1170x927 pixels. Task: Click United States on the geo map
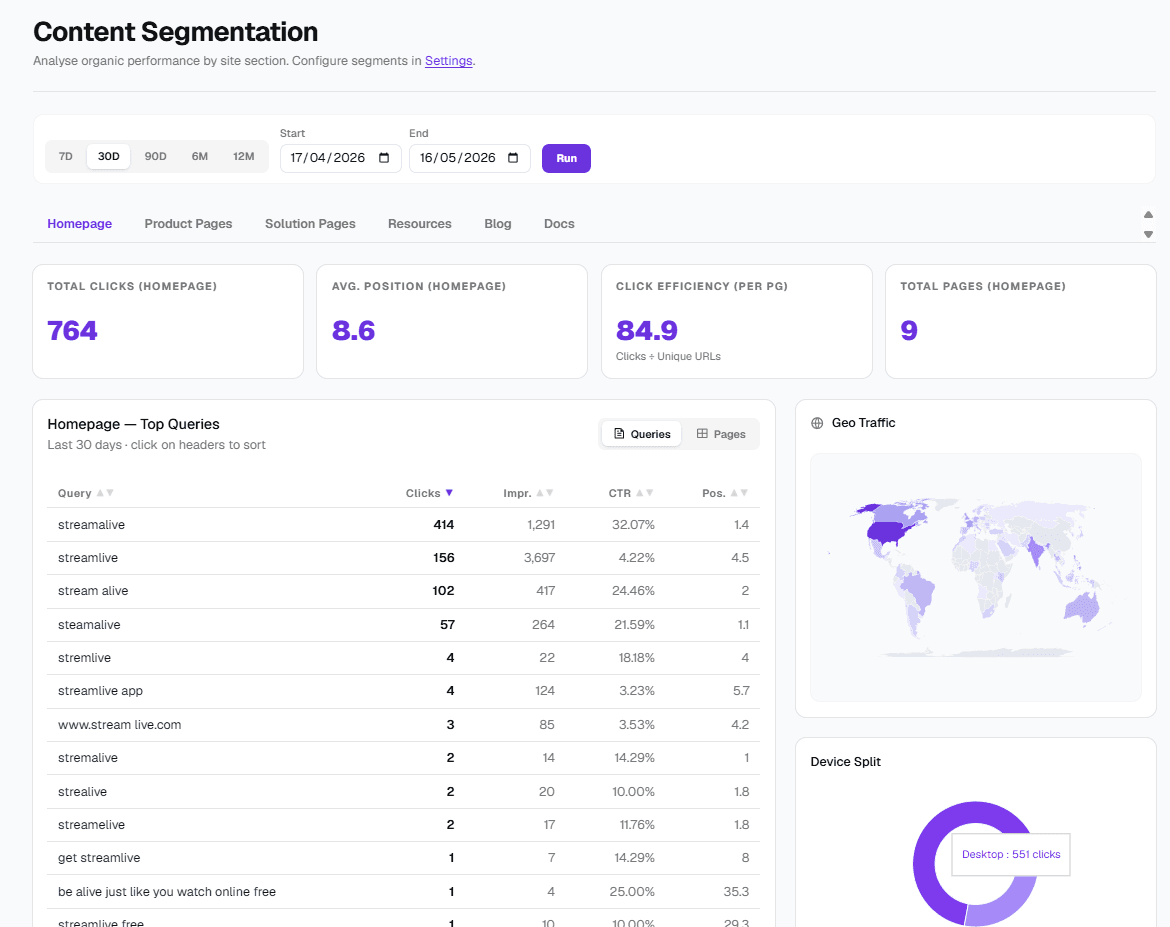tap(886, 533)
